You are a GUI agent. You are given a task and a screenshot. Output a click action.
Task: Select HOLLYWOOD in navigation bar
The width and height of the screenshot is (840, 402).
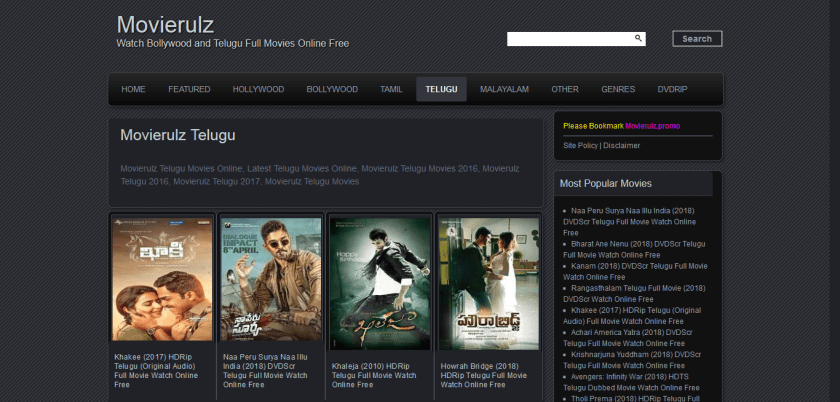[258, 89]
